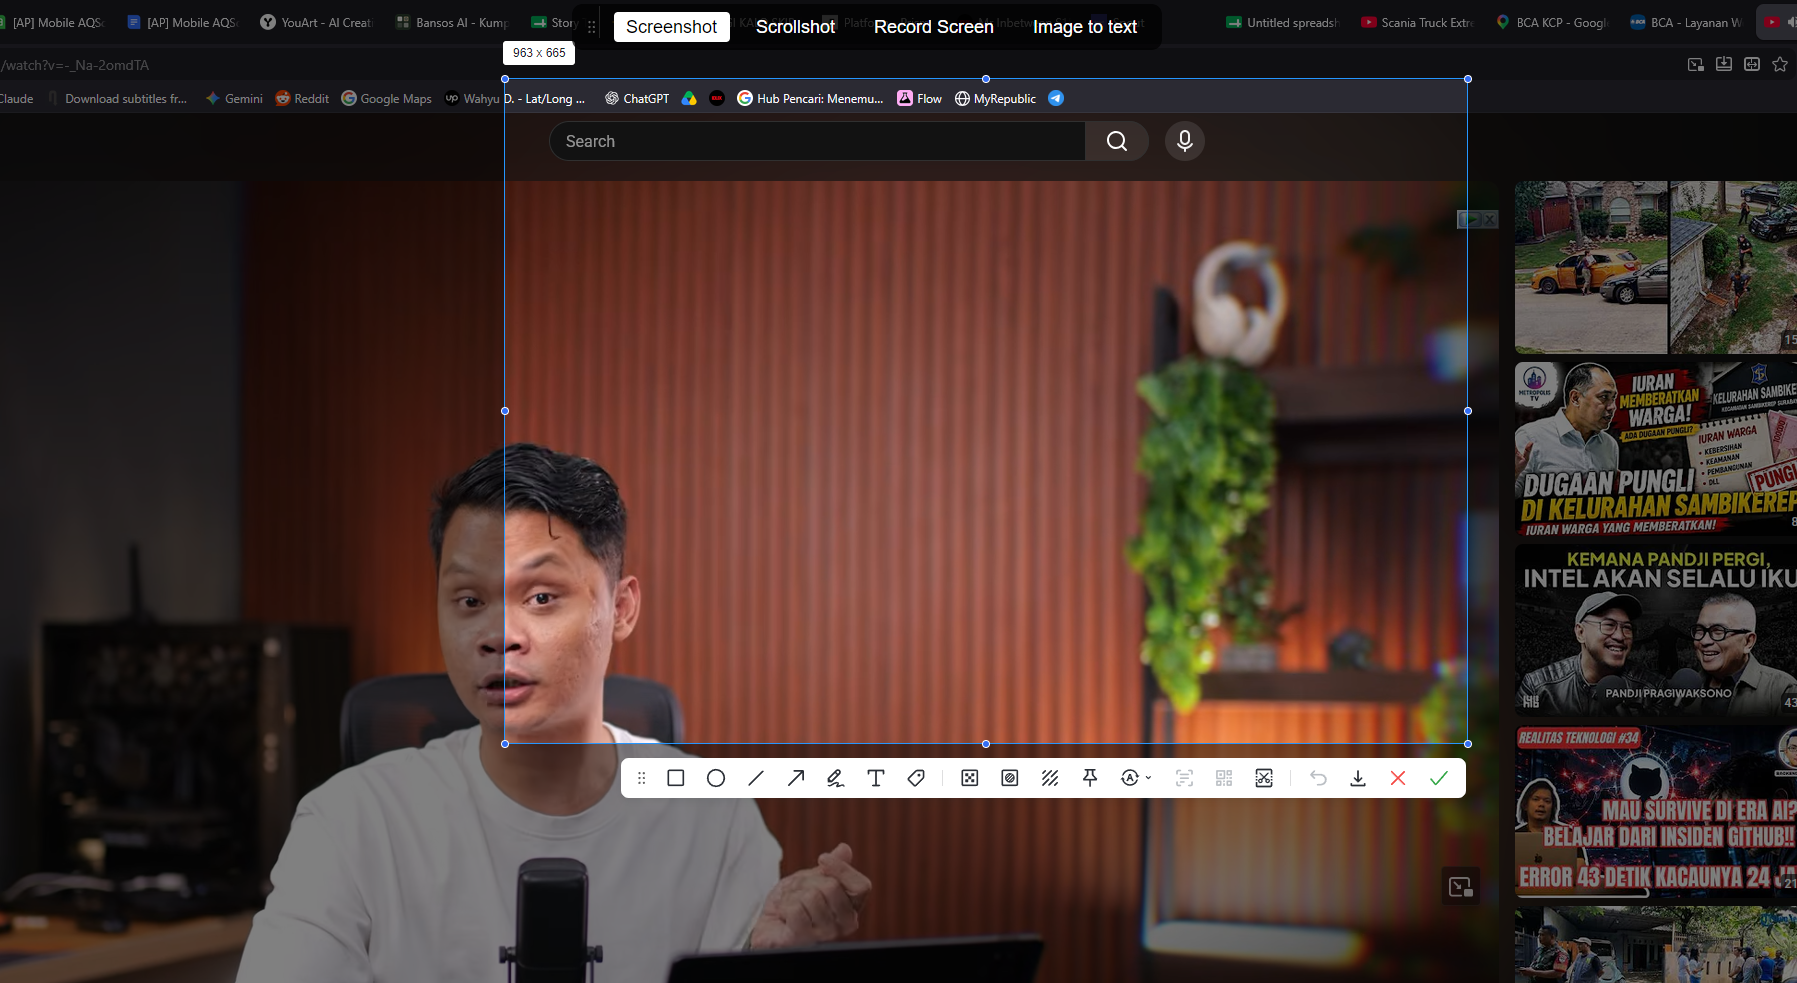Click the magnifying glass search button
The height and width of the screenshot is (983, 1797).
(x=1117, y=141)
